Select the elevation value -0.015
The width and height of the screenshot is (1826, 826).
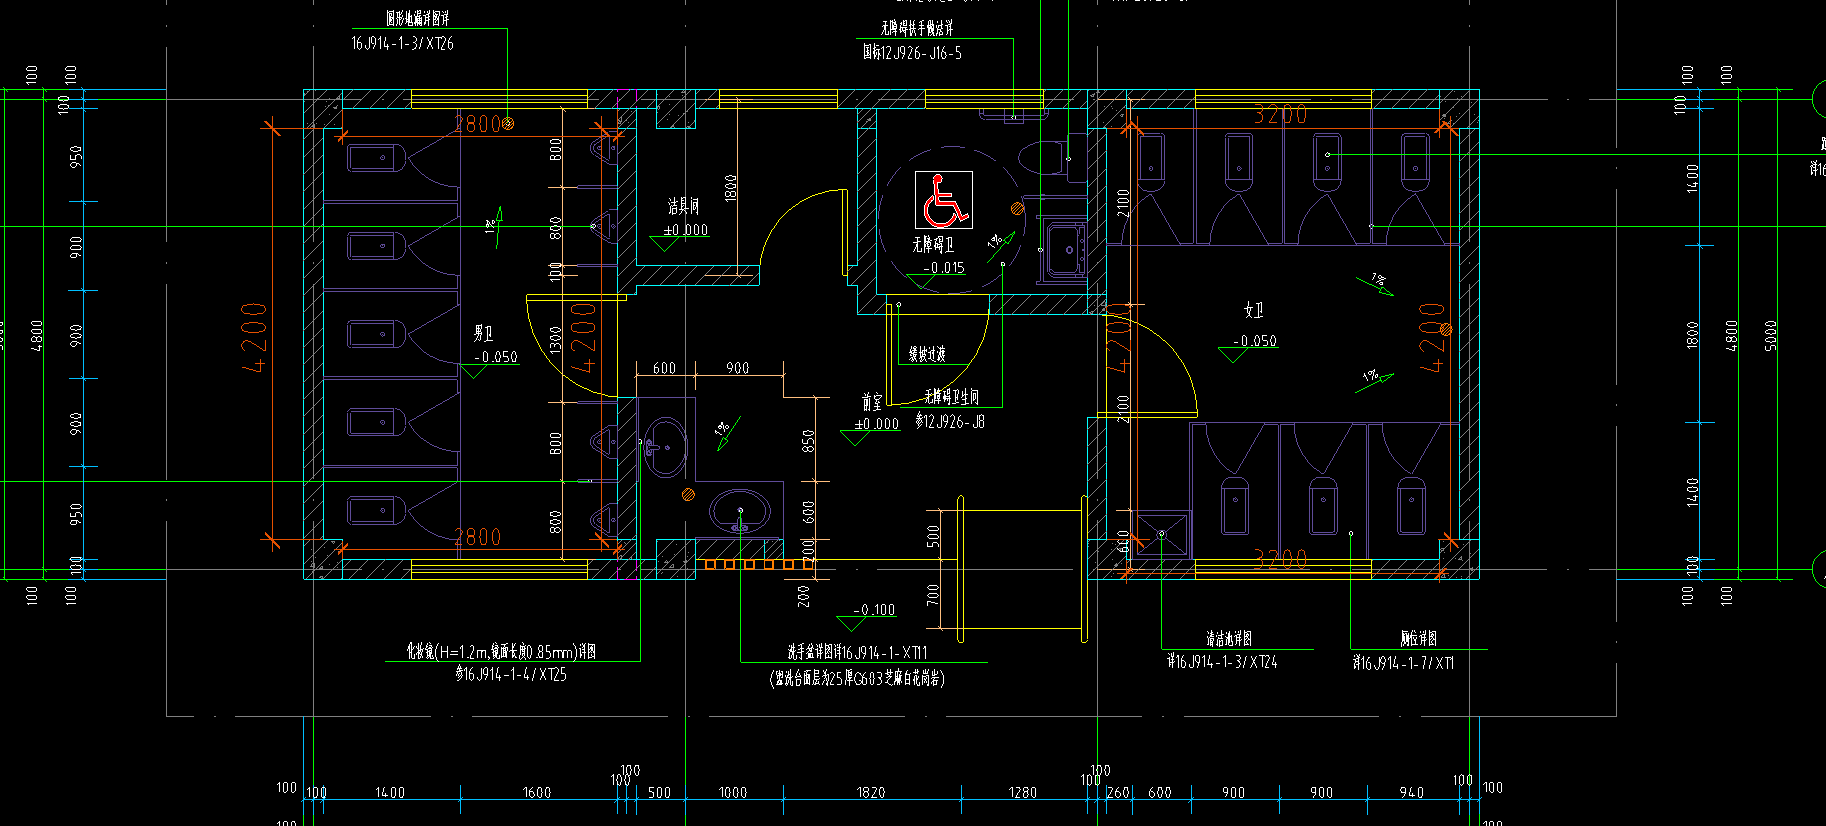944,268
